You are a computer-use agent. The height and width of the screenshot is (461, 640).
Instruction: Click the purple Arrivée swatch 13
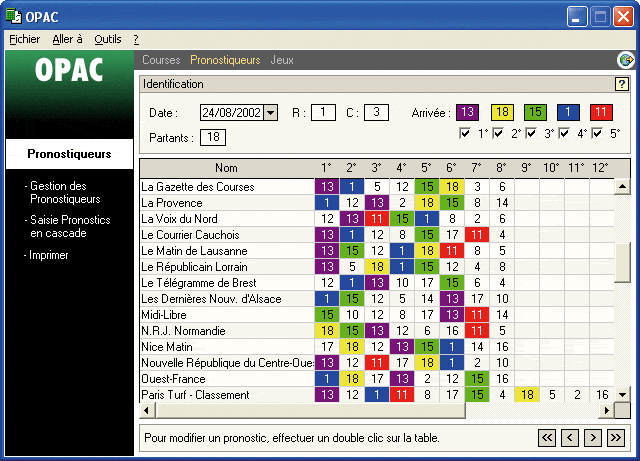[467, 112]
